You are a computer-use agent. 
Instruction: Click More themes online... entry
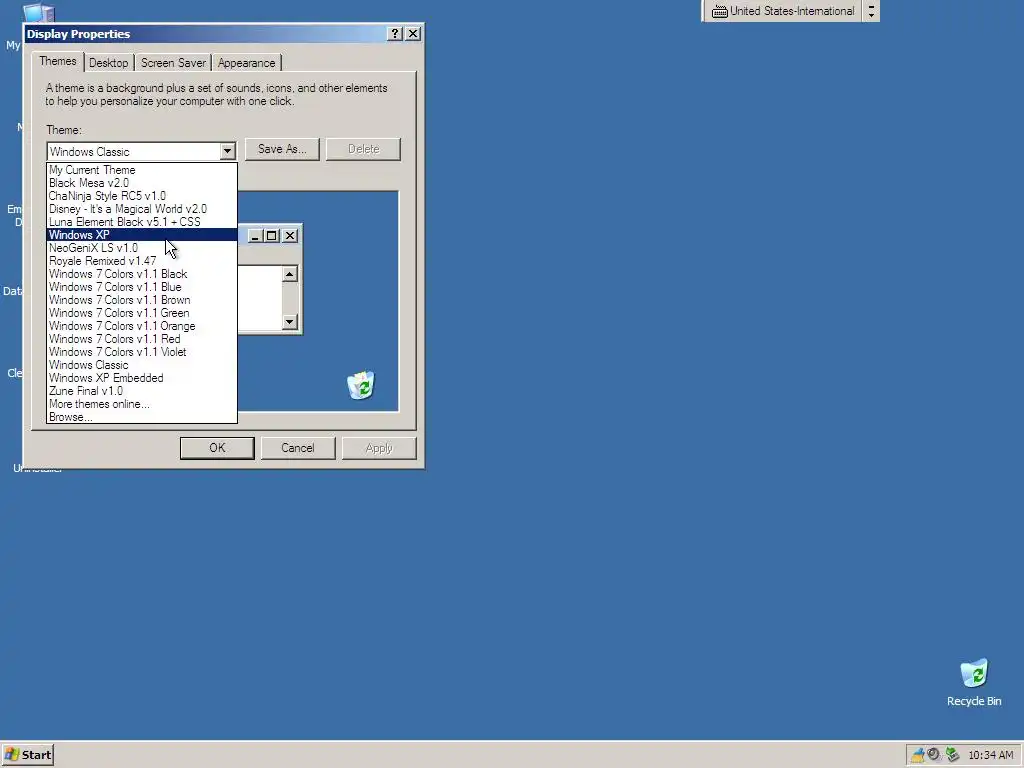(142, 404)
